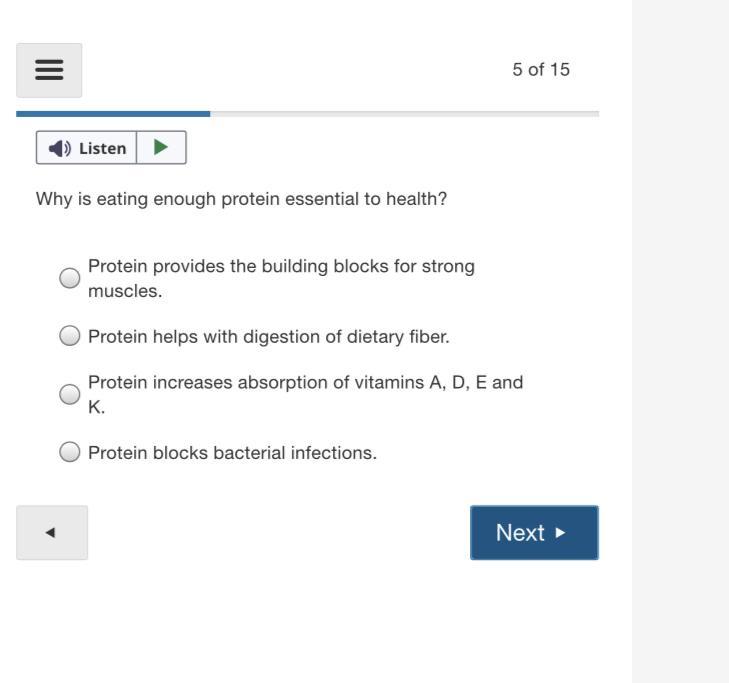Go back using the left arrow button
This screenshot has width=729, height=683.
tap(51, 532)
